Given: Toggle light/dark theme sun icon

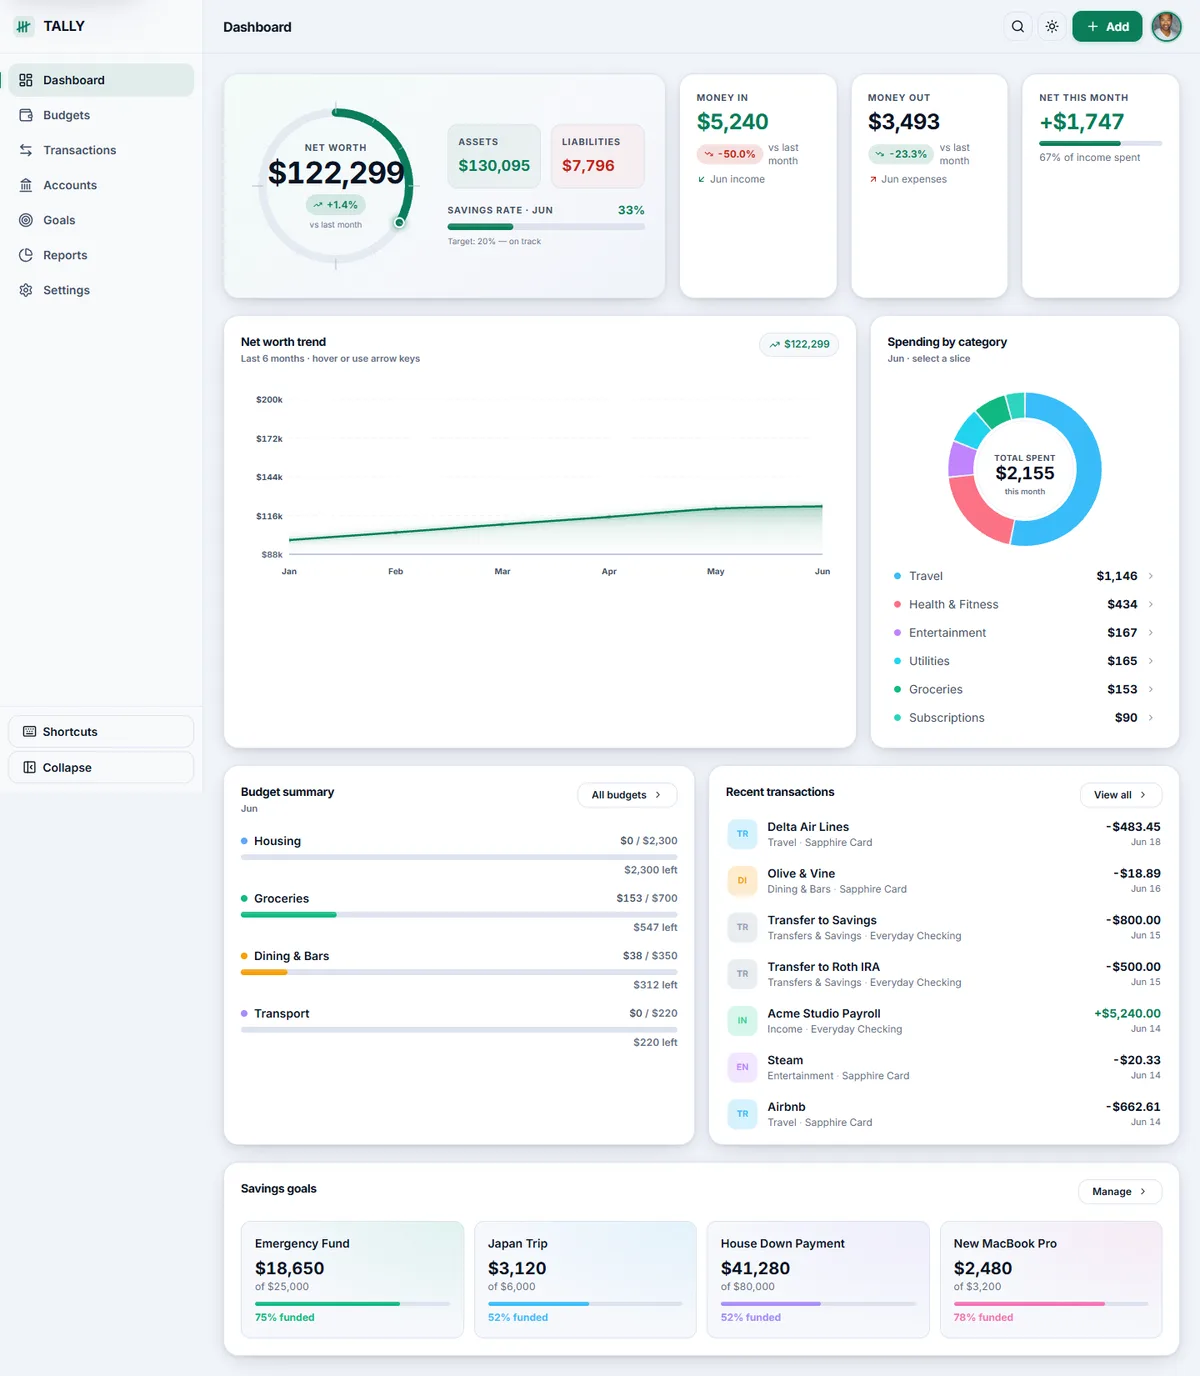Looking at the screenshot, I should (x=1052, y=27).
